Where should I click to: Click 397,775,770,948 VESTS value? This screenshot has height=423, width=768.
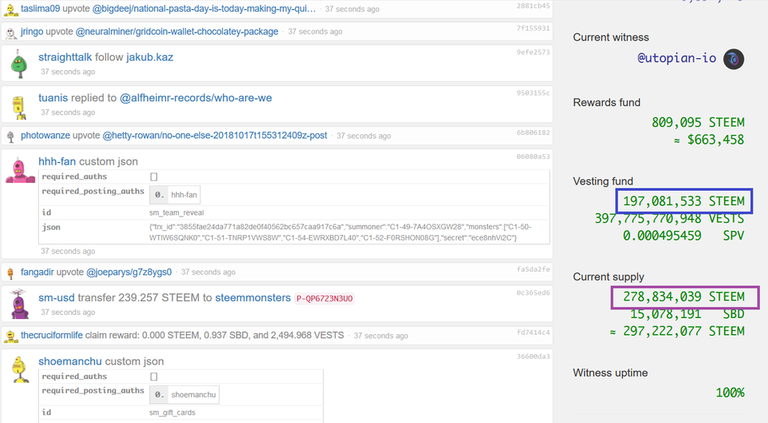pyautogui.click(x=669, y=219)
